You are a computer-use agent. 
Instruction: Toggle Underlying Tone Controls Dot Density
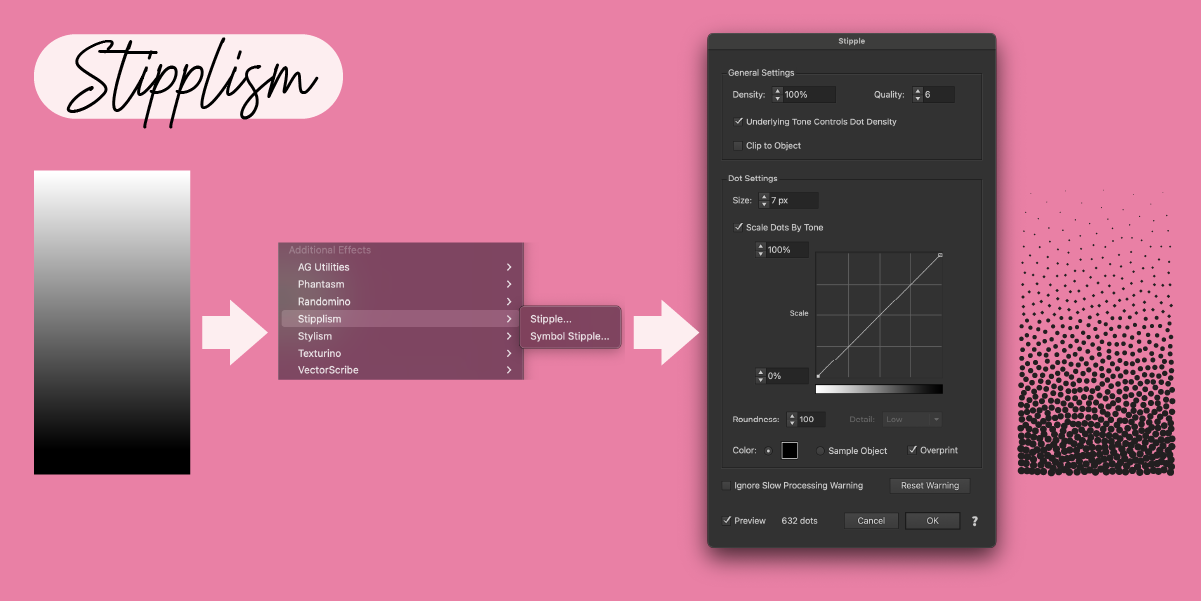tap(738, 121)
